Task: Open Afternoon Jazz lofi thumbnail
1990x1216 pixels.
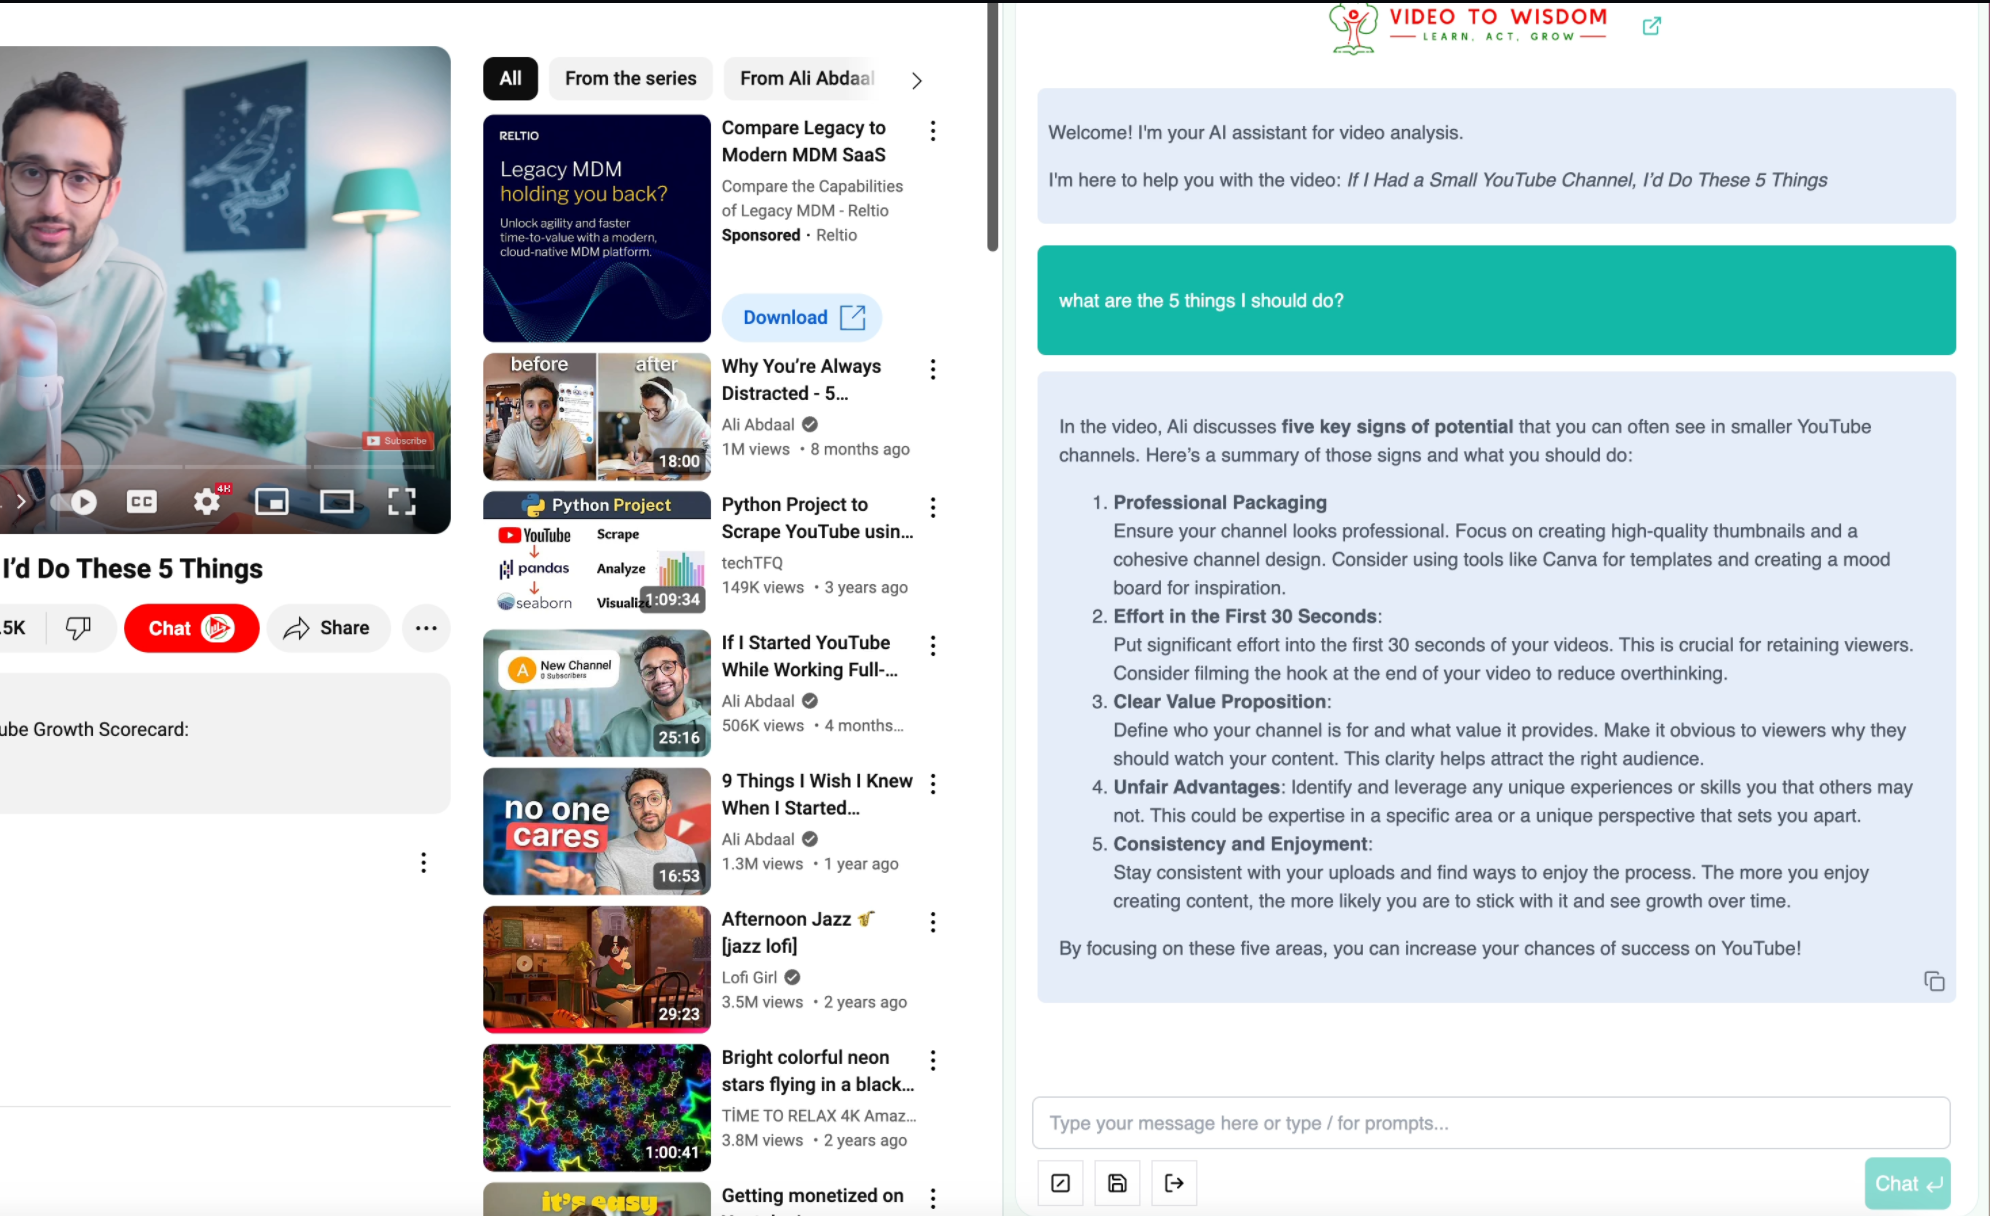Action: 597,969
